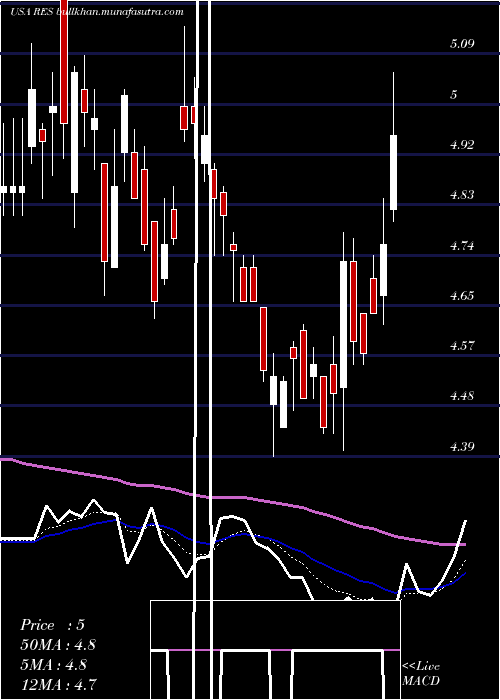Click the 4.39 price axis label

click(462, 446)
